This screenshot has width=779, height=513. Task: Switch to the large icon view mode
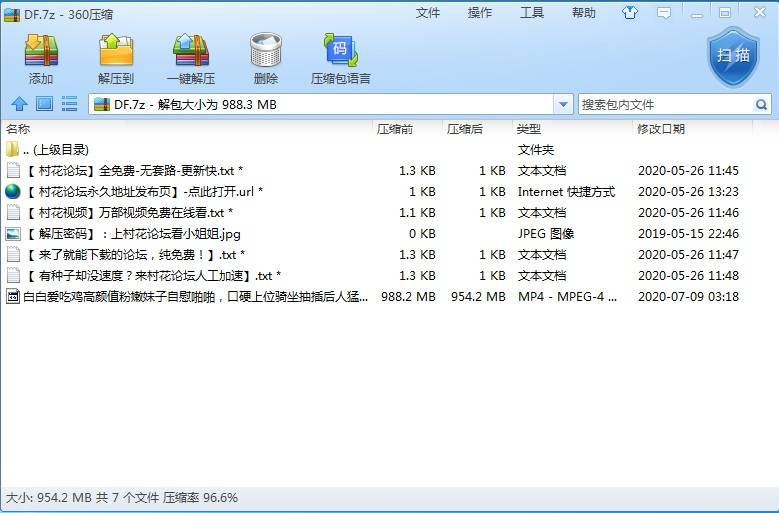click(x=44, y=104)
